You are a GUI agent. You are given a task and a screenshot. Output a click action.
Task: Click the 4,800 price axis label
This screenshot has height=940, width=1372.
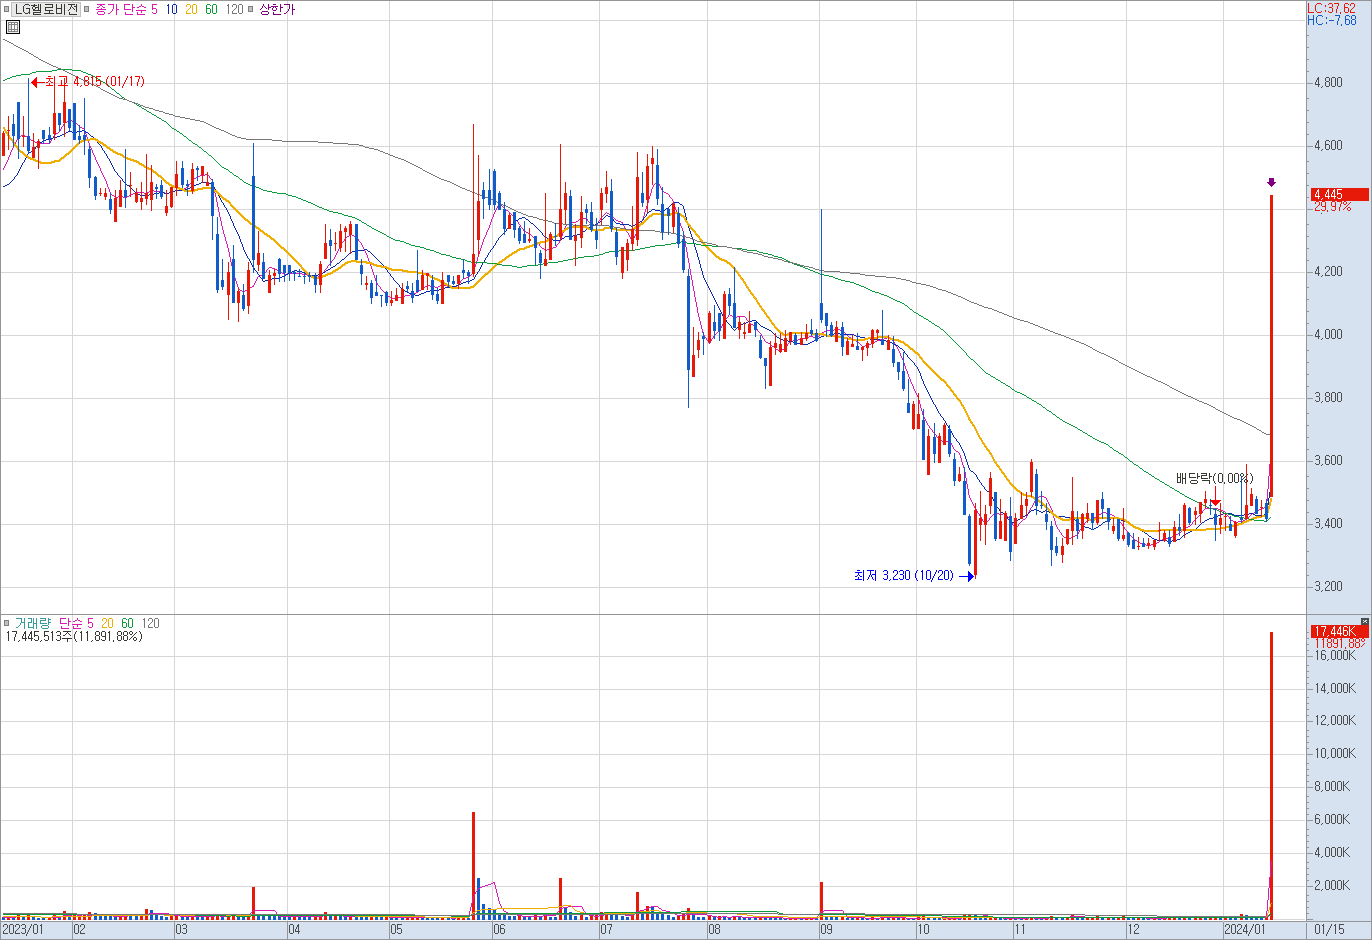1328,83
